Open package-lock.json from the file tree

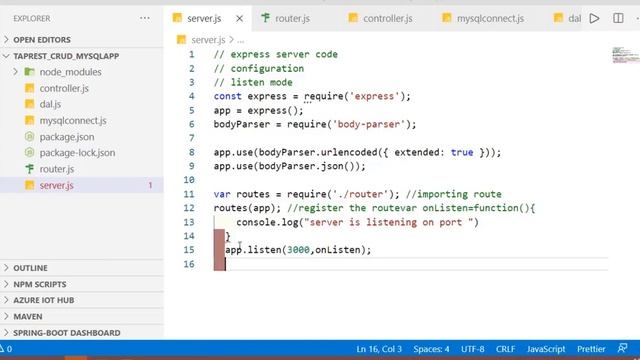tap(77, 153)
